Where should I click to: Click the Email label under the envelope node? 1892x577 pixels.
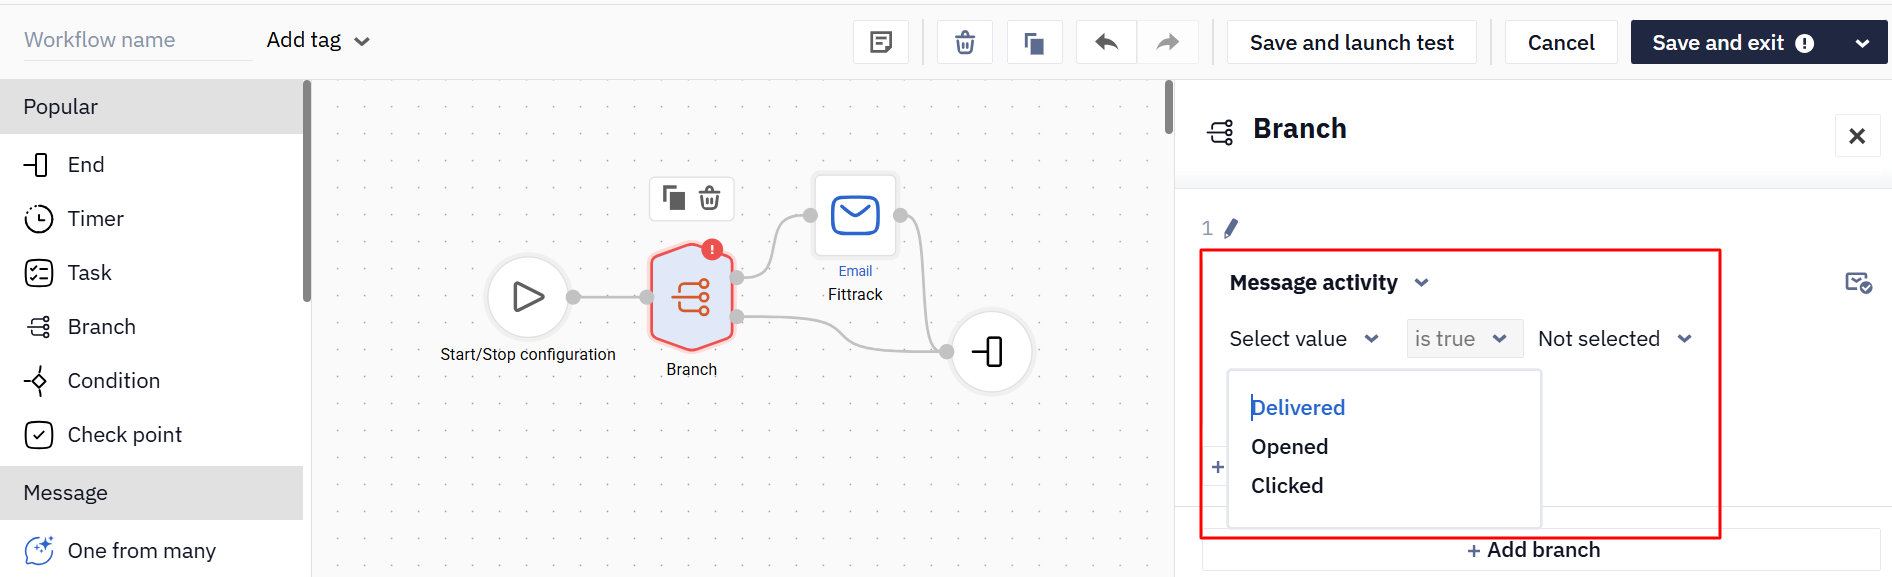coord(855,271)
